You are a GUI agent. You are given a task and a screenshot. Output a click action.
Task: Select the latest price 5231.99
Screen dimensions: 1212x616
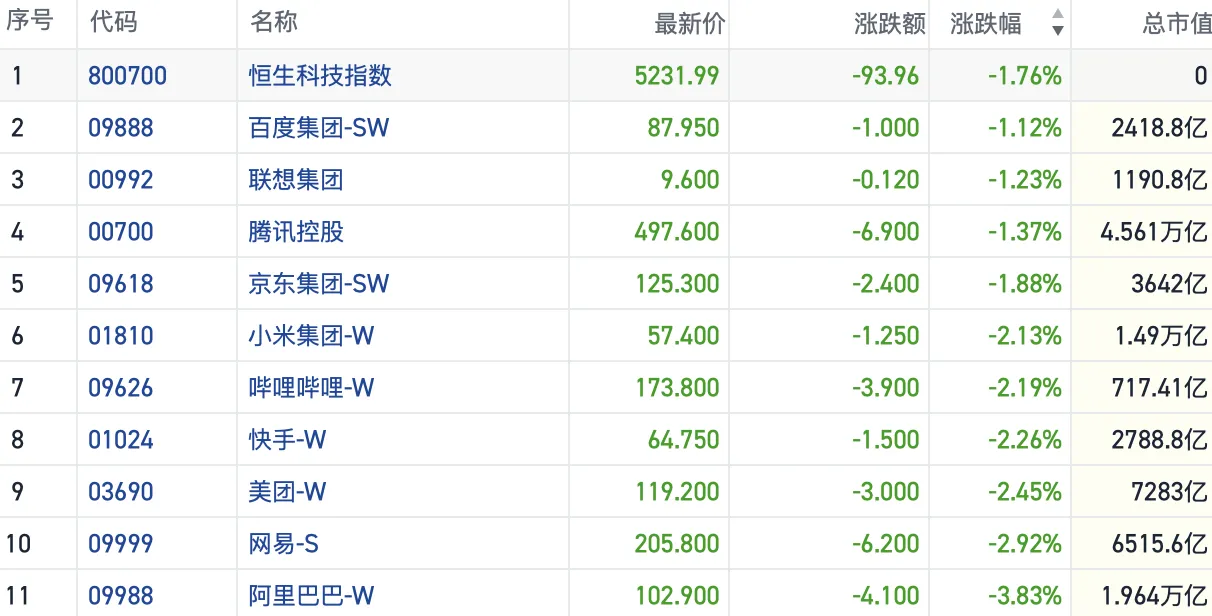point(677,76)
